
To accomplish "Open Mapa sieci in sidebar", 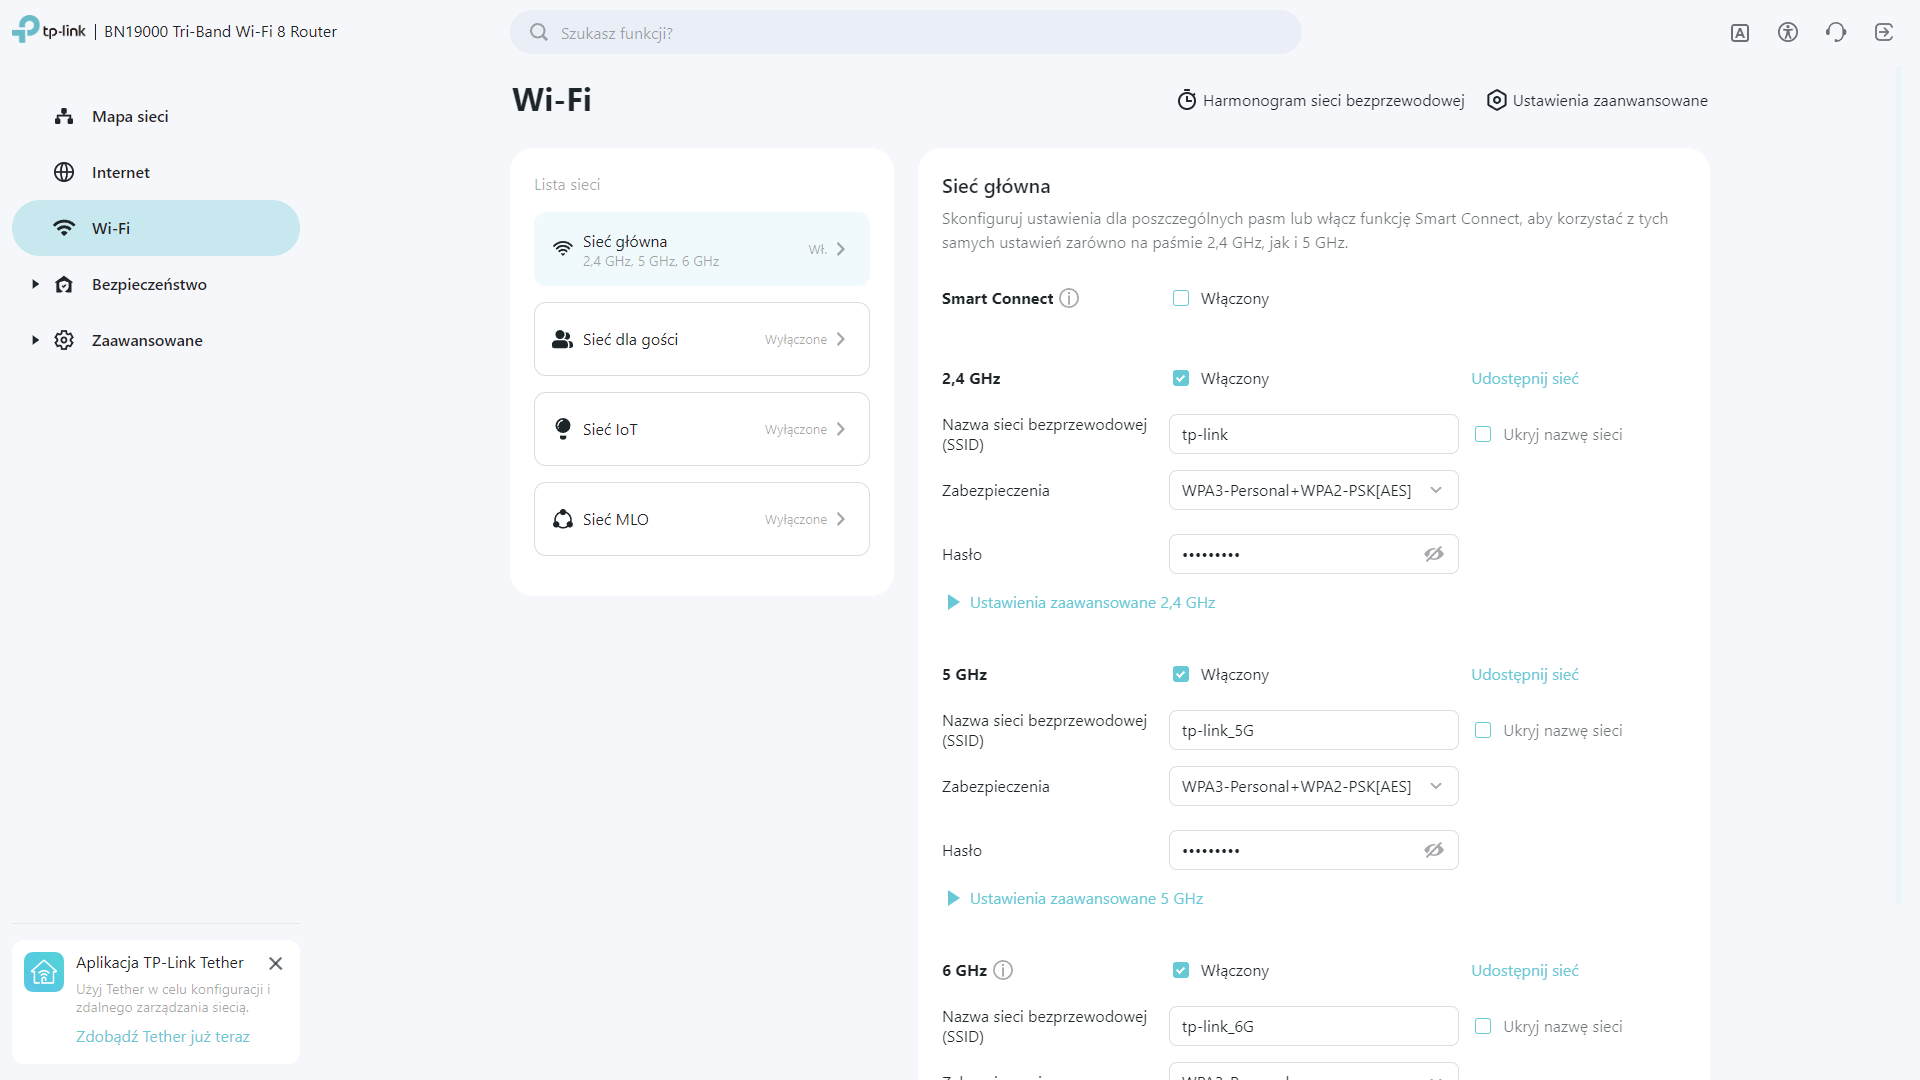I will coord(156,116).
